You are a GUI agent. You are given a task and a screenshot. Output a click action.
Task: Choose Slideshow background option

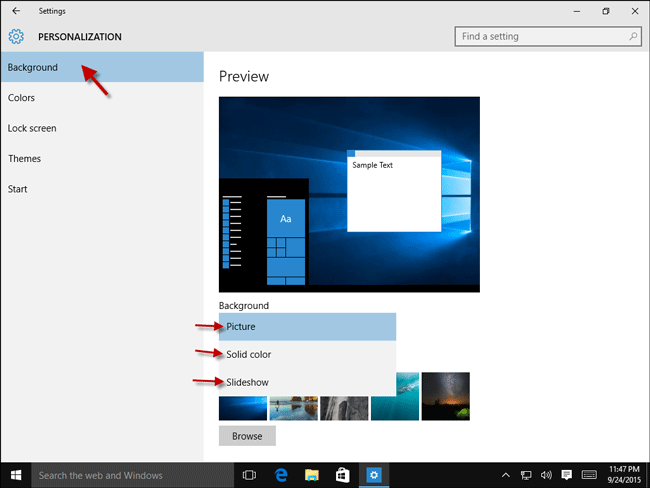[307, 382]
